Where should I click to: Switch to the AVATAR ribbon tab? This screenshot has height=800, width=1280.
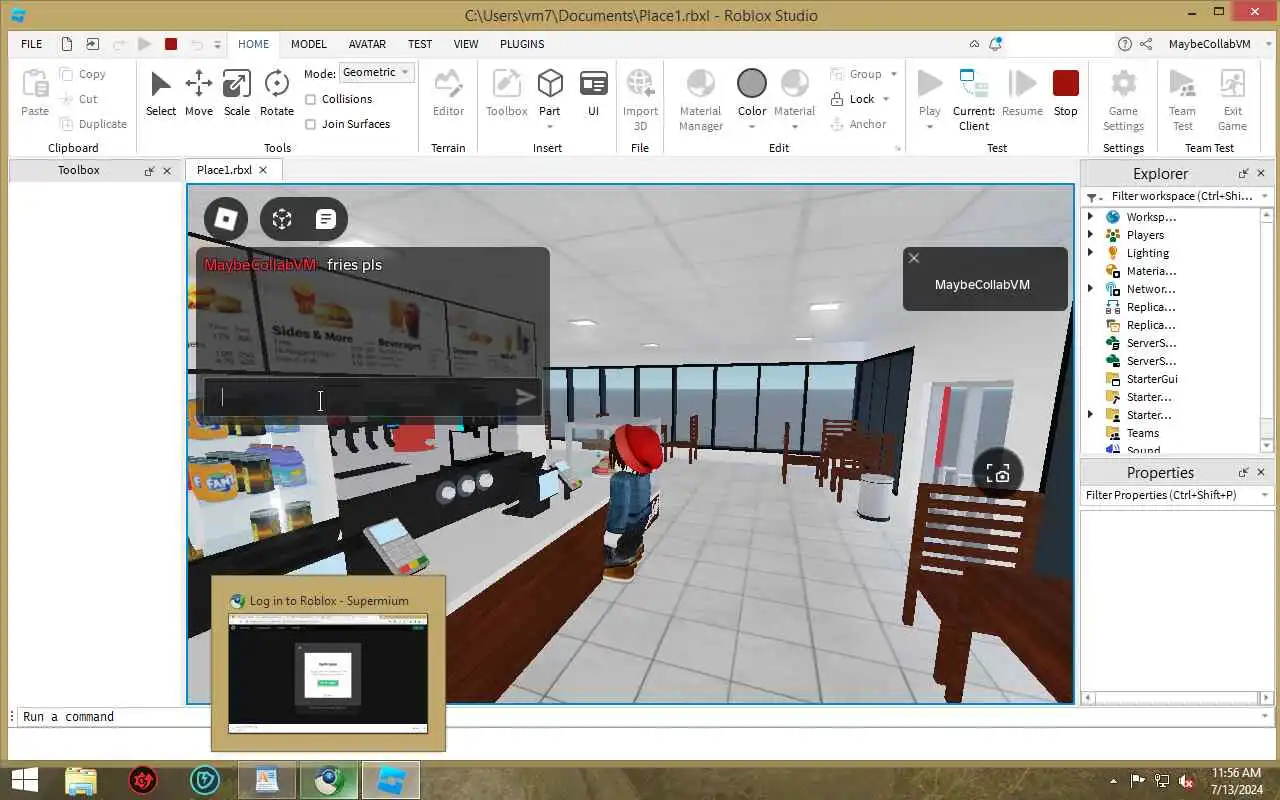[x=367, y=44]
